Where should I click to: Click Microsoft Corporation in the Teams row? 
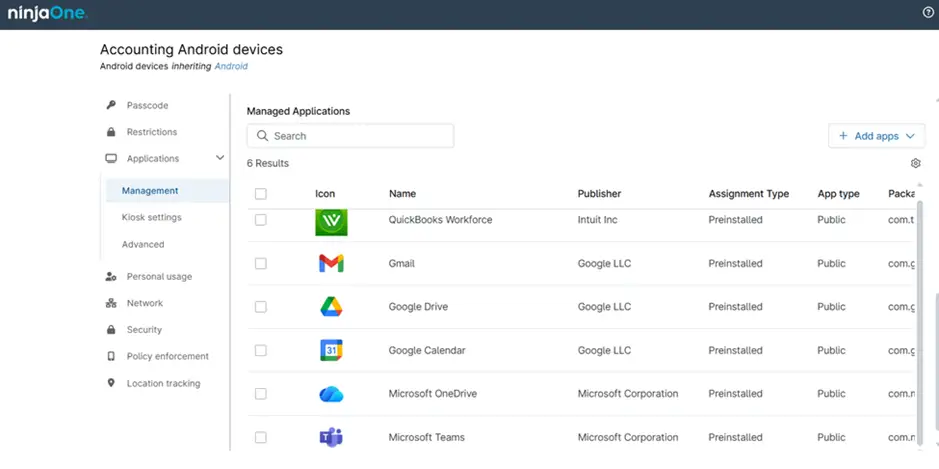[628, 437]
